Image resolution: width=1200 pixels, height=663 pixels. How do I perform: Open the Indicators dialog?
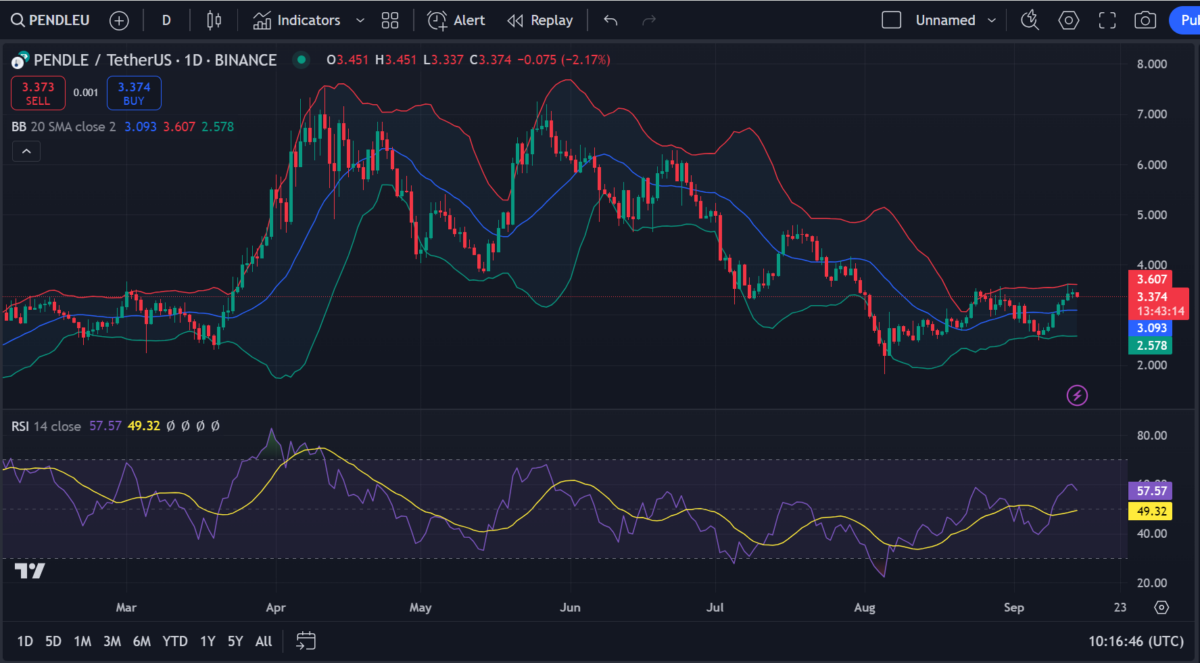(x=296, y=20)
